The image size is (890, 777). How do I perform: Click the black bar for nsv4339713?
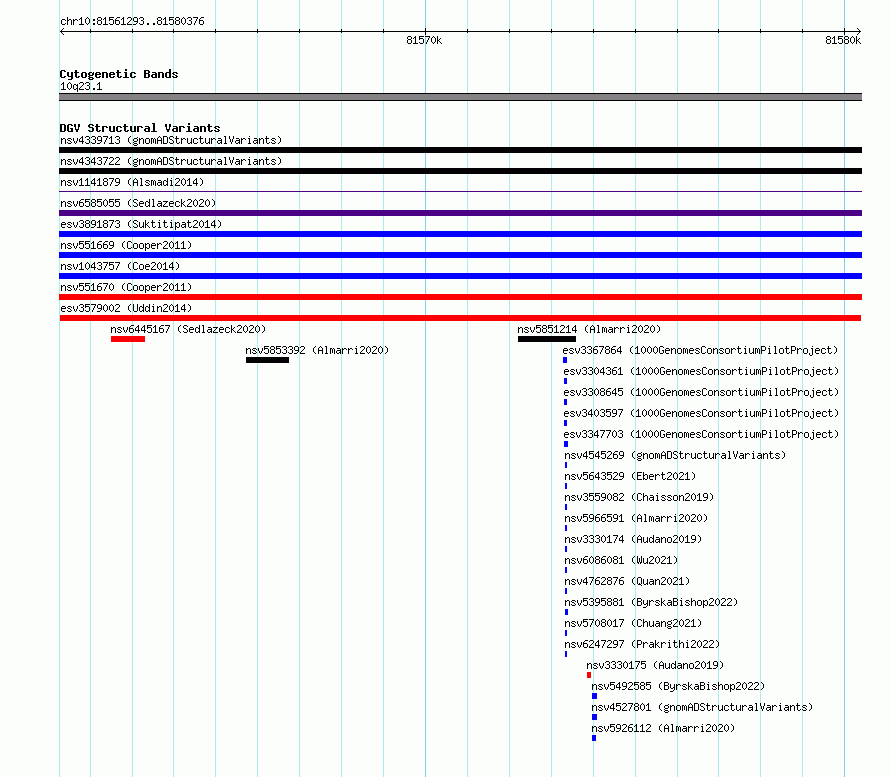460,150
